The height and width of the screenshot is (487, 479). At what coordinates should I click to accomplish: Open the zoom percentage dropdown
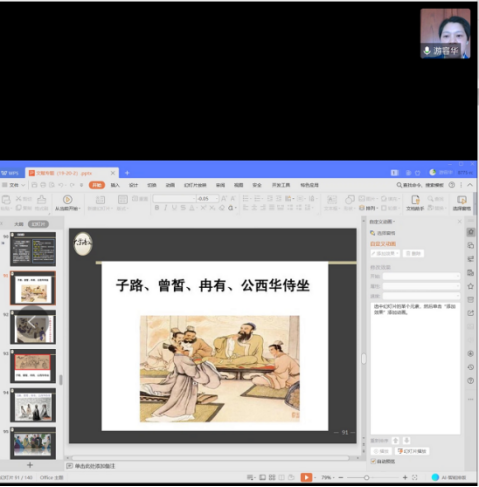[327, 477]
